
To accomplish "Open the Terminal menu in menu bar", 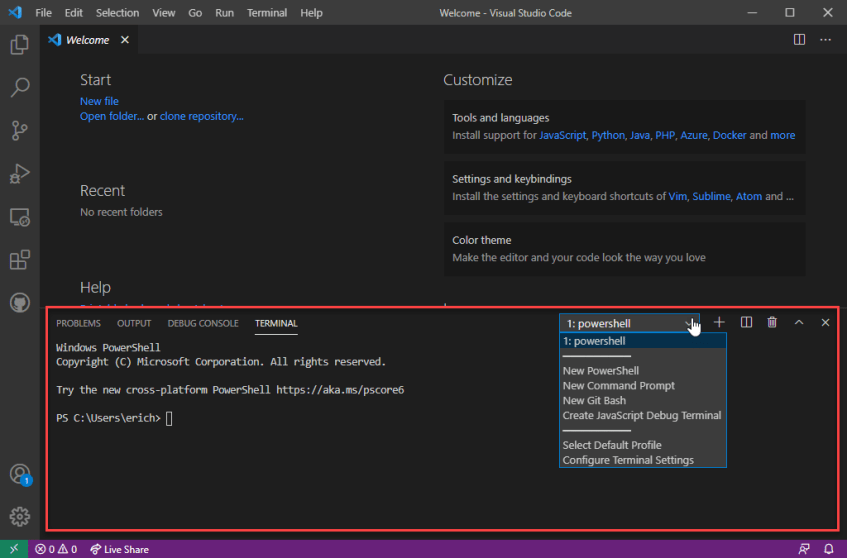I will [x=267, y=13].
